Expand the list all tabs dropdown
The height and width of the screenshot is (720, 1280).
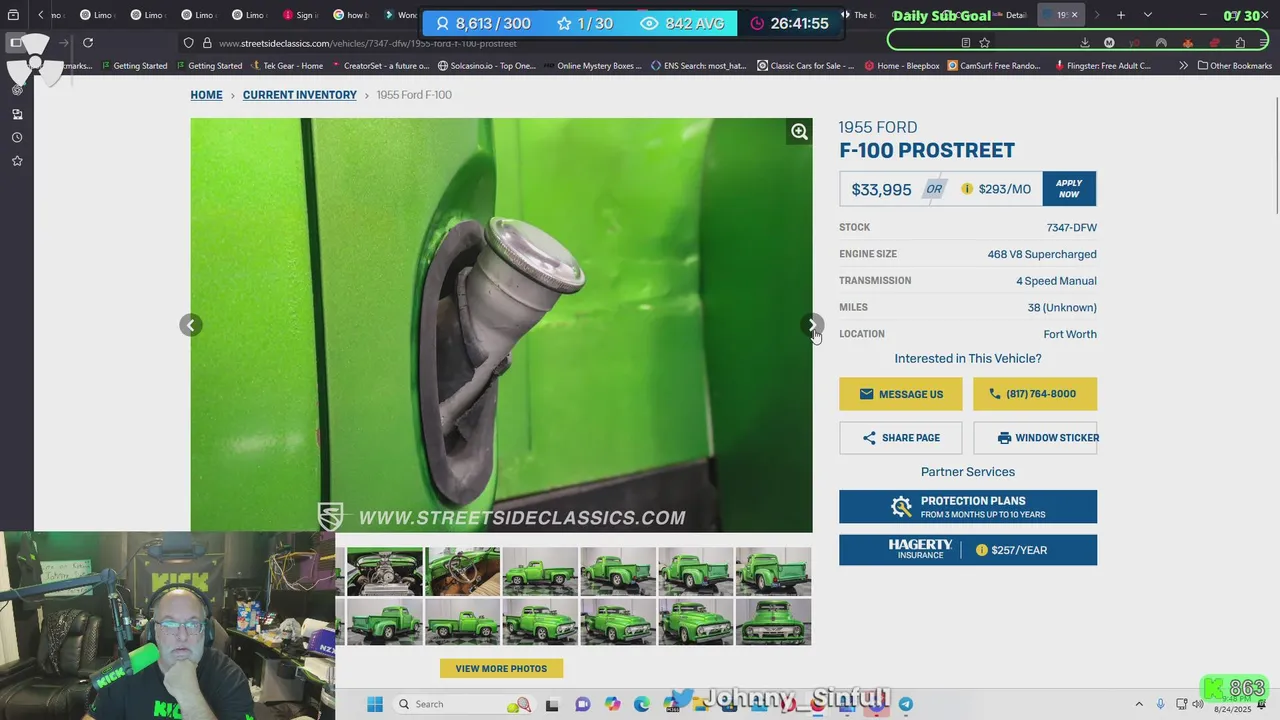[1147, 15]
